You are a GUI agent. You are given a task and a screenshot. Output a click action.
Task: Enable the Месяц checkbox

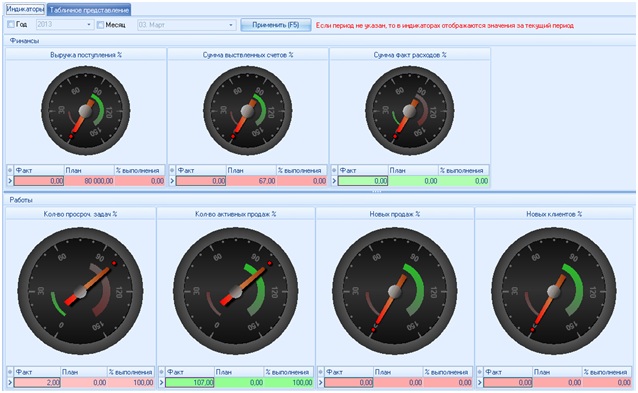pyautogui.click(x=101, y=25)
